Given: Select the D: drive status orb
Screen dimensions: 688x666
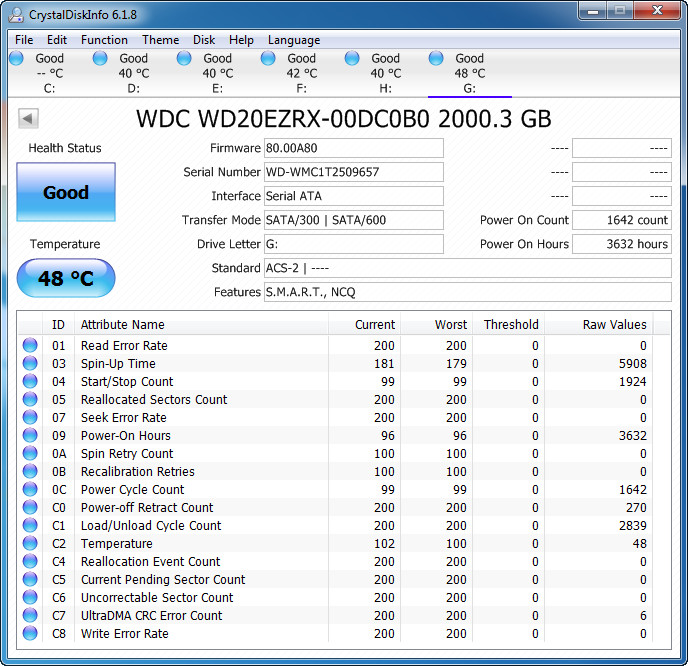Looking at the screenshot, I should click(x=100, y=58).
